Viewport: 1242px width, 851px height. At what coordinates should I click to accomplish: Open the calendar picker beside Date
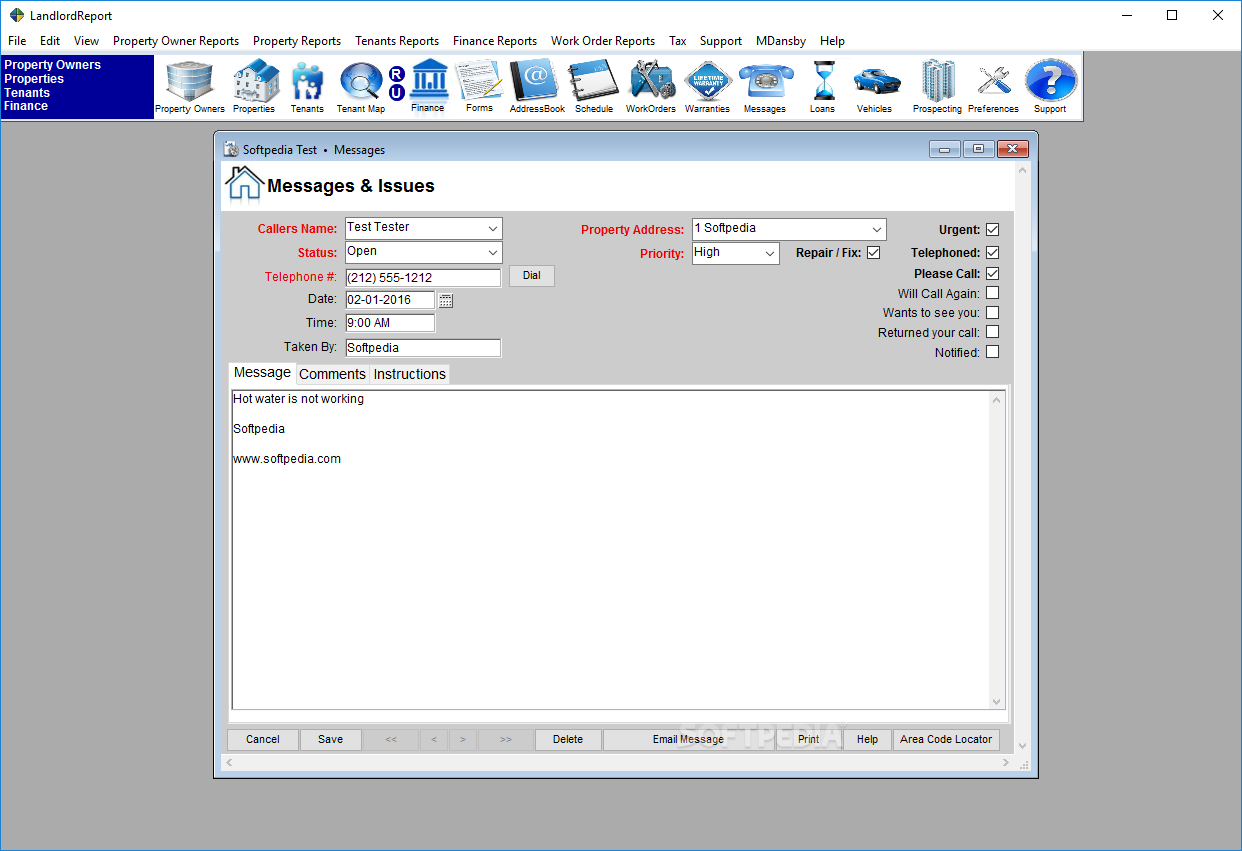coord(446,300)
